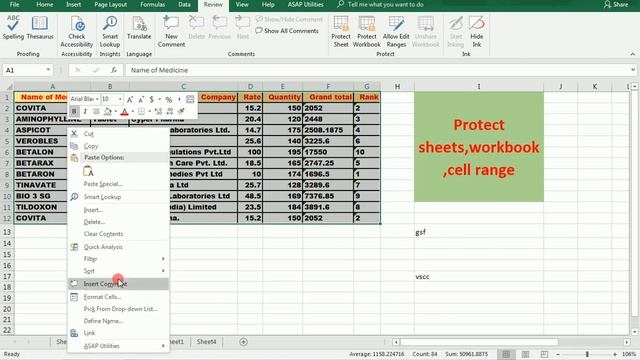This screenshot has width=640, height=360.
Task: Open the borders dropdown arrow in mini toolbar
Action: [x=149, y=111]
